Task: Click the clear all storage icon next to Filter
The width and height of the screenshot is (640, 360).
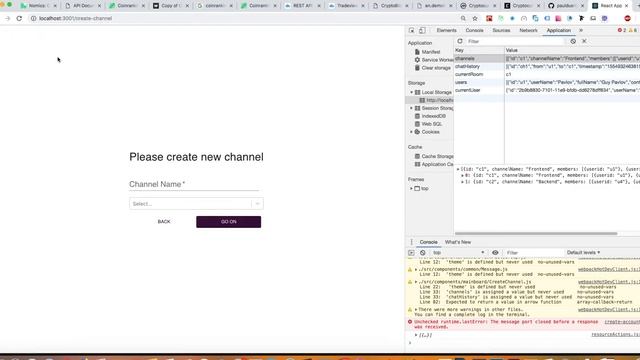Action: pos(573,41)
